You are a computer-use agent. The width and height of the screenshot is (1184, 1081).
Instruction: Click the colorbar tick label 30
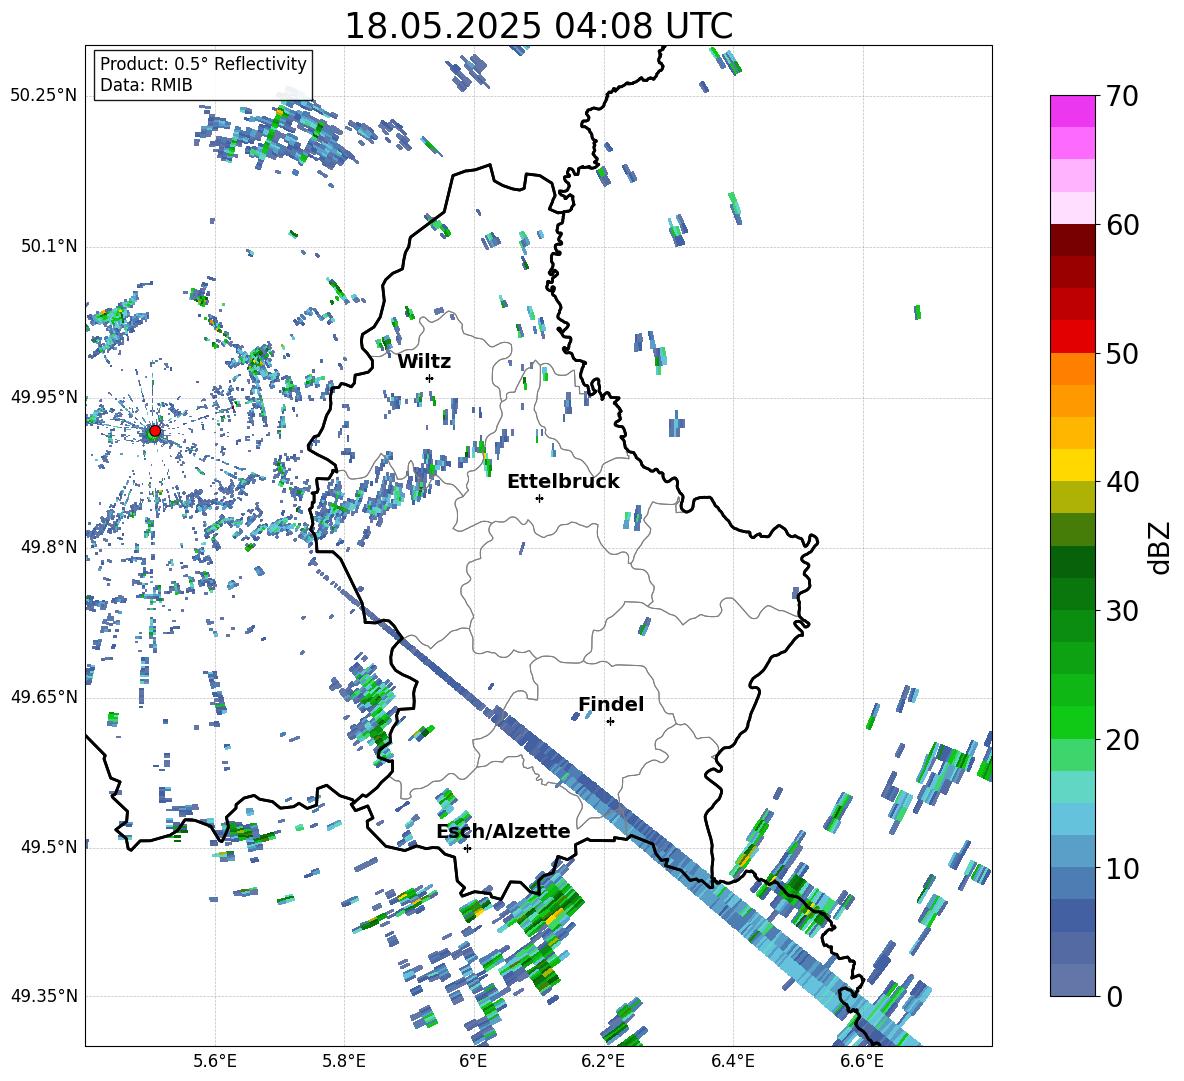click(1122, 611)
